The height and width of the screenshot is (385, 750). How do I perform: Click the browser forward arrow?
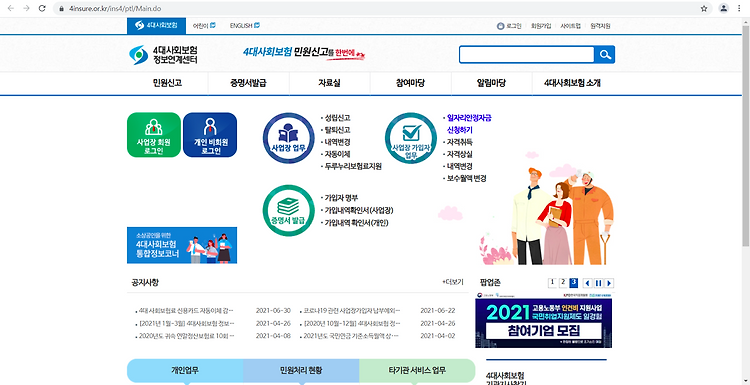[x=26, y=8]
